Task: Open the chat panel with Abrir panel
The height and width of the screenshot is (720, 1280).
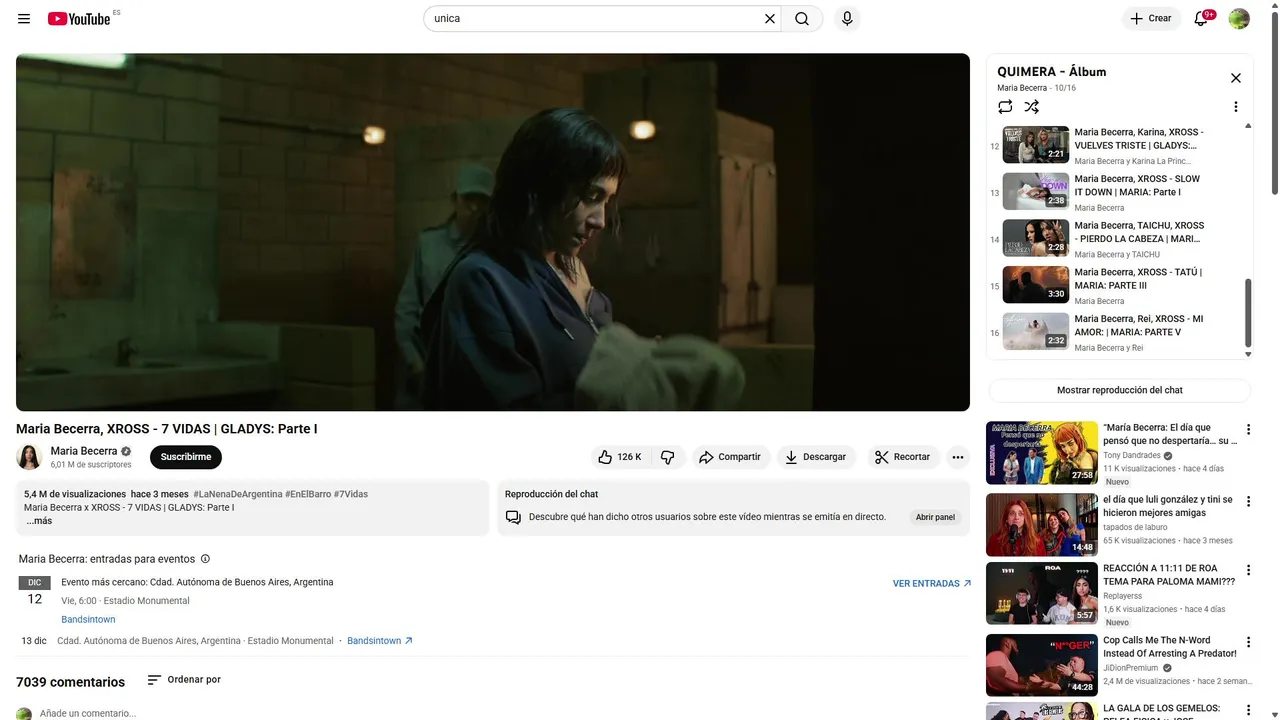Action: [x=935, y=517]
